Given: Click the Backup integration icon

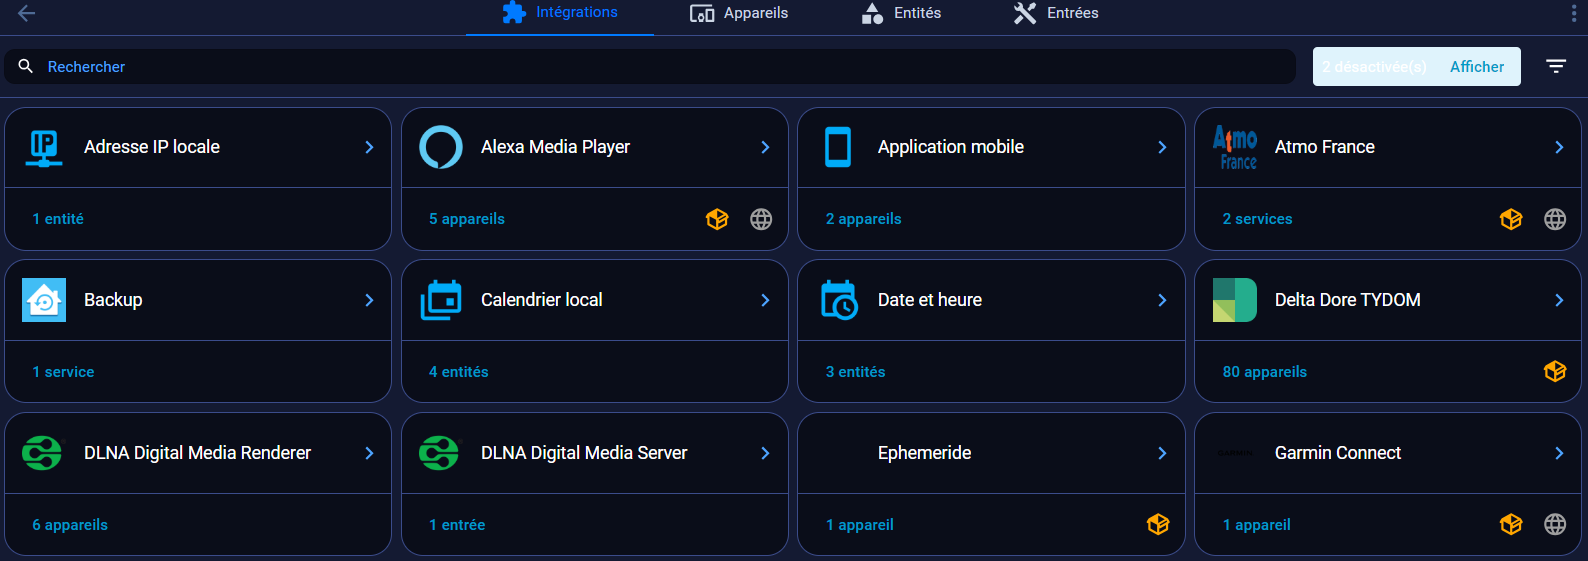Looking at the screenshot, I should coord(44,300).
